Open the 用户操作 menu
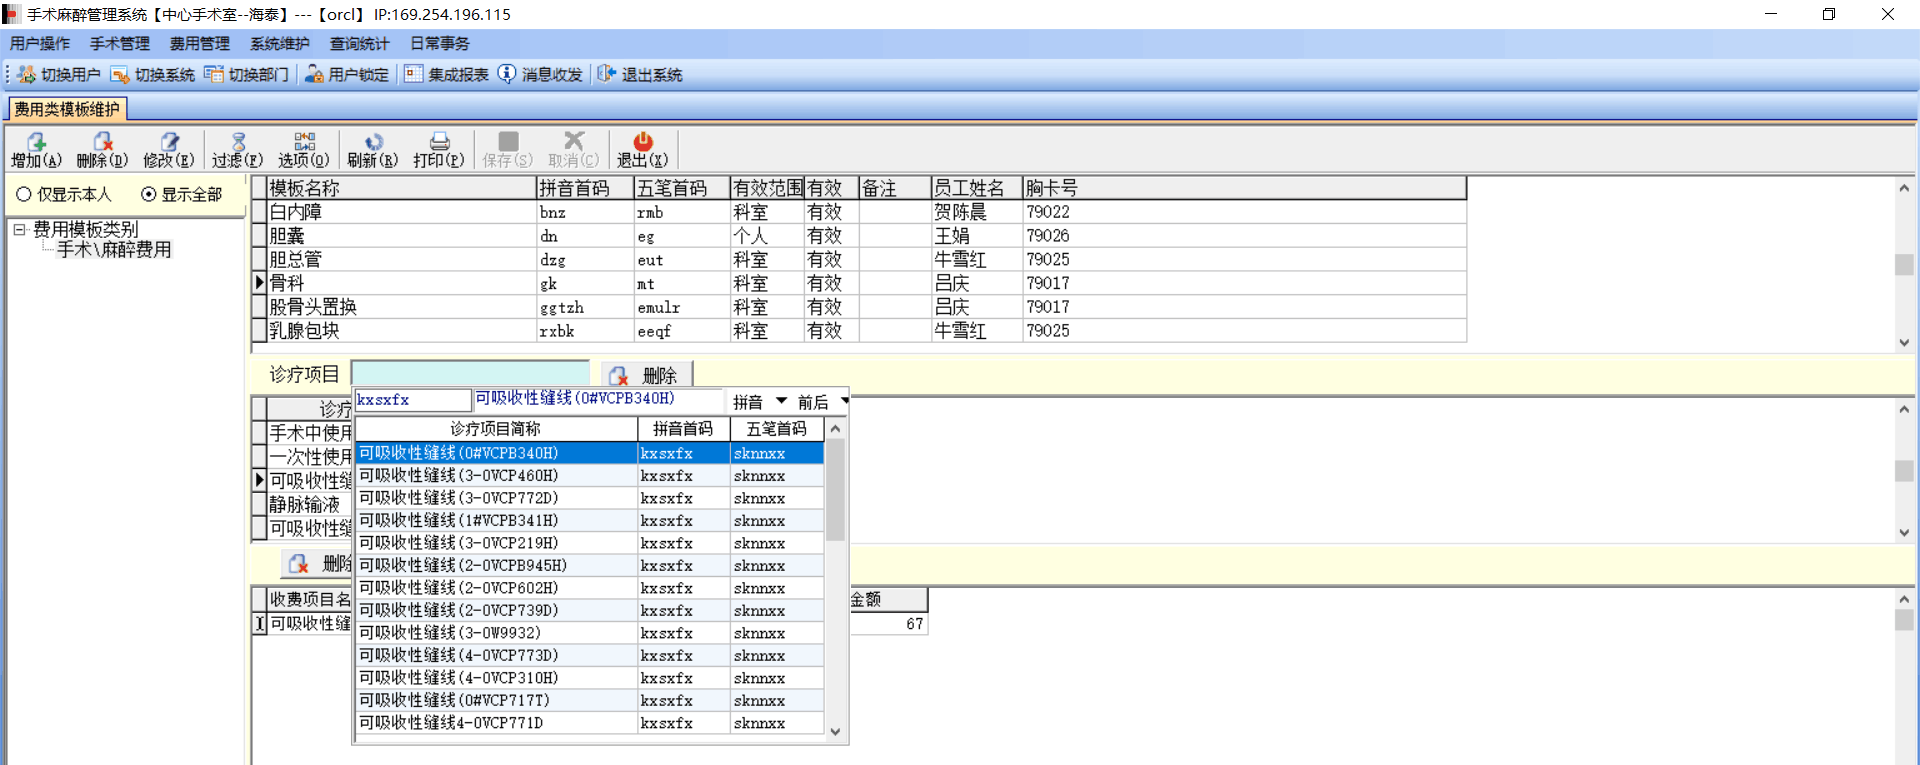The image size is (1920, 765). (x=40, y=44)
